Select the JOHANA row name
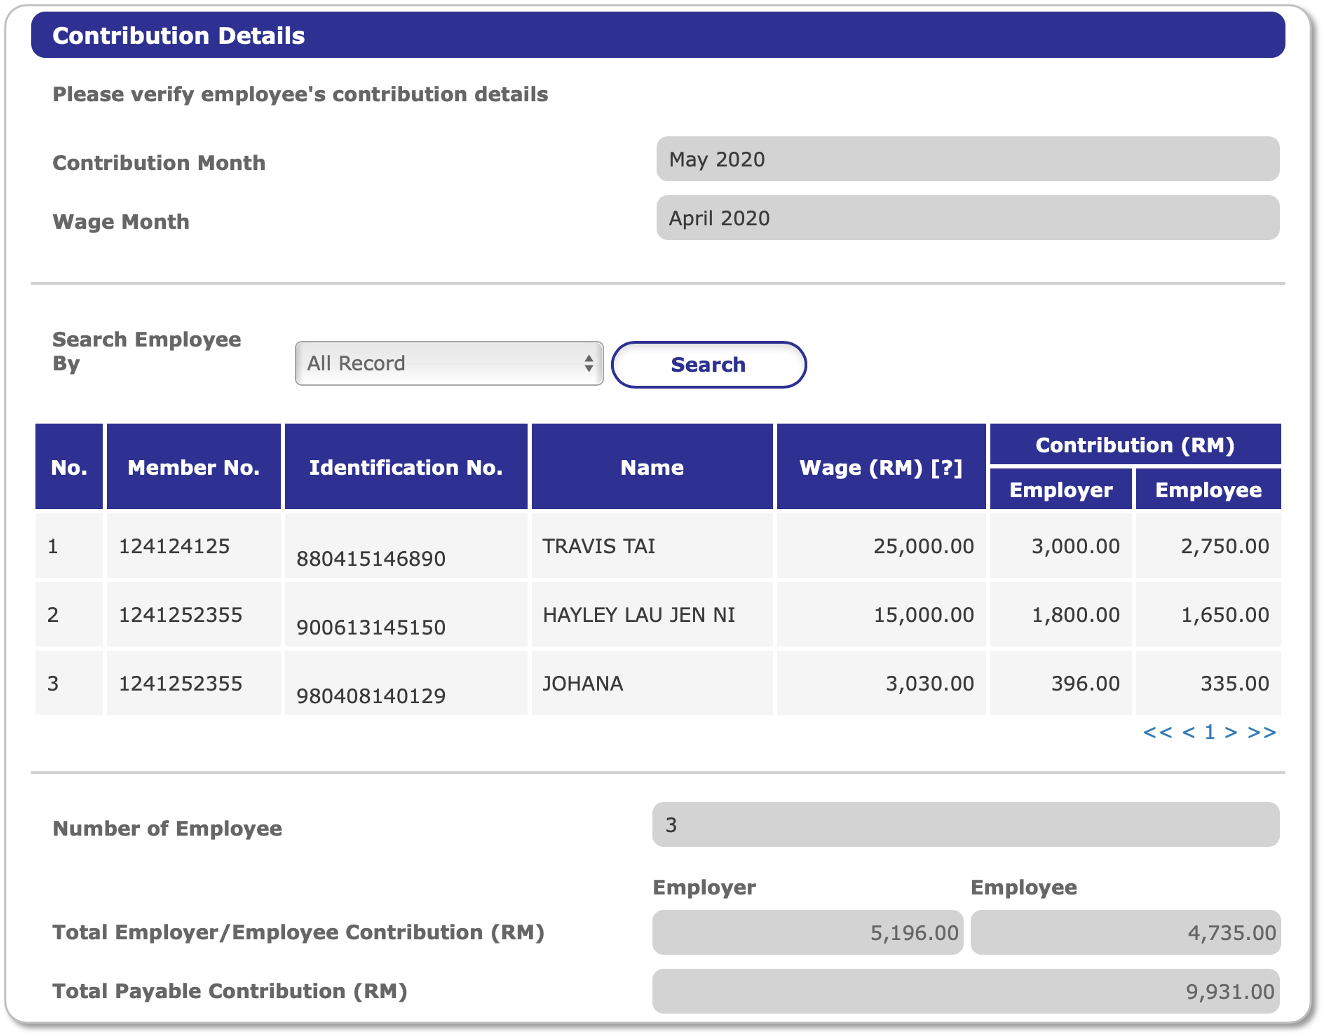 (583, 684)
